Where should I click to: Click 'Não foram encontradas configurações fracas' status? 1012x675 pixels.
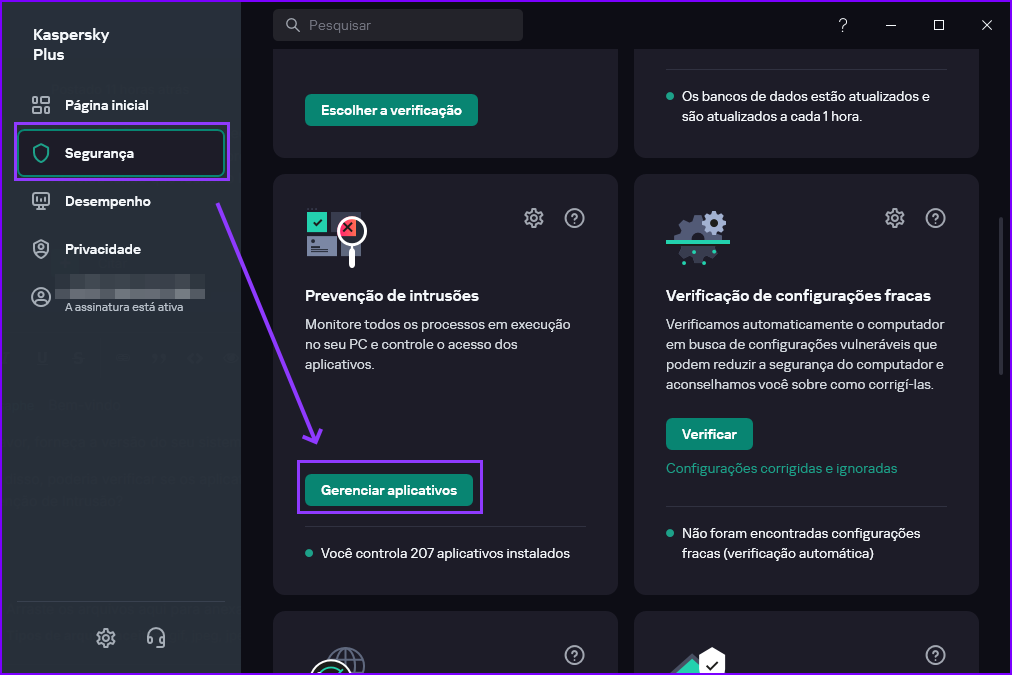point(801,543)
